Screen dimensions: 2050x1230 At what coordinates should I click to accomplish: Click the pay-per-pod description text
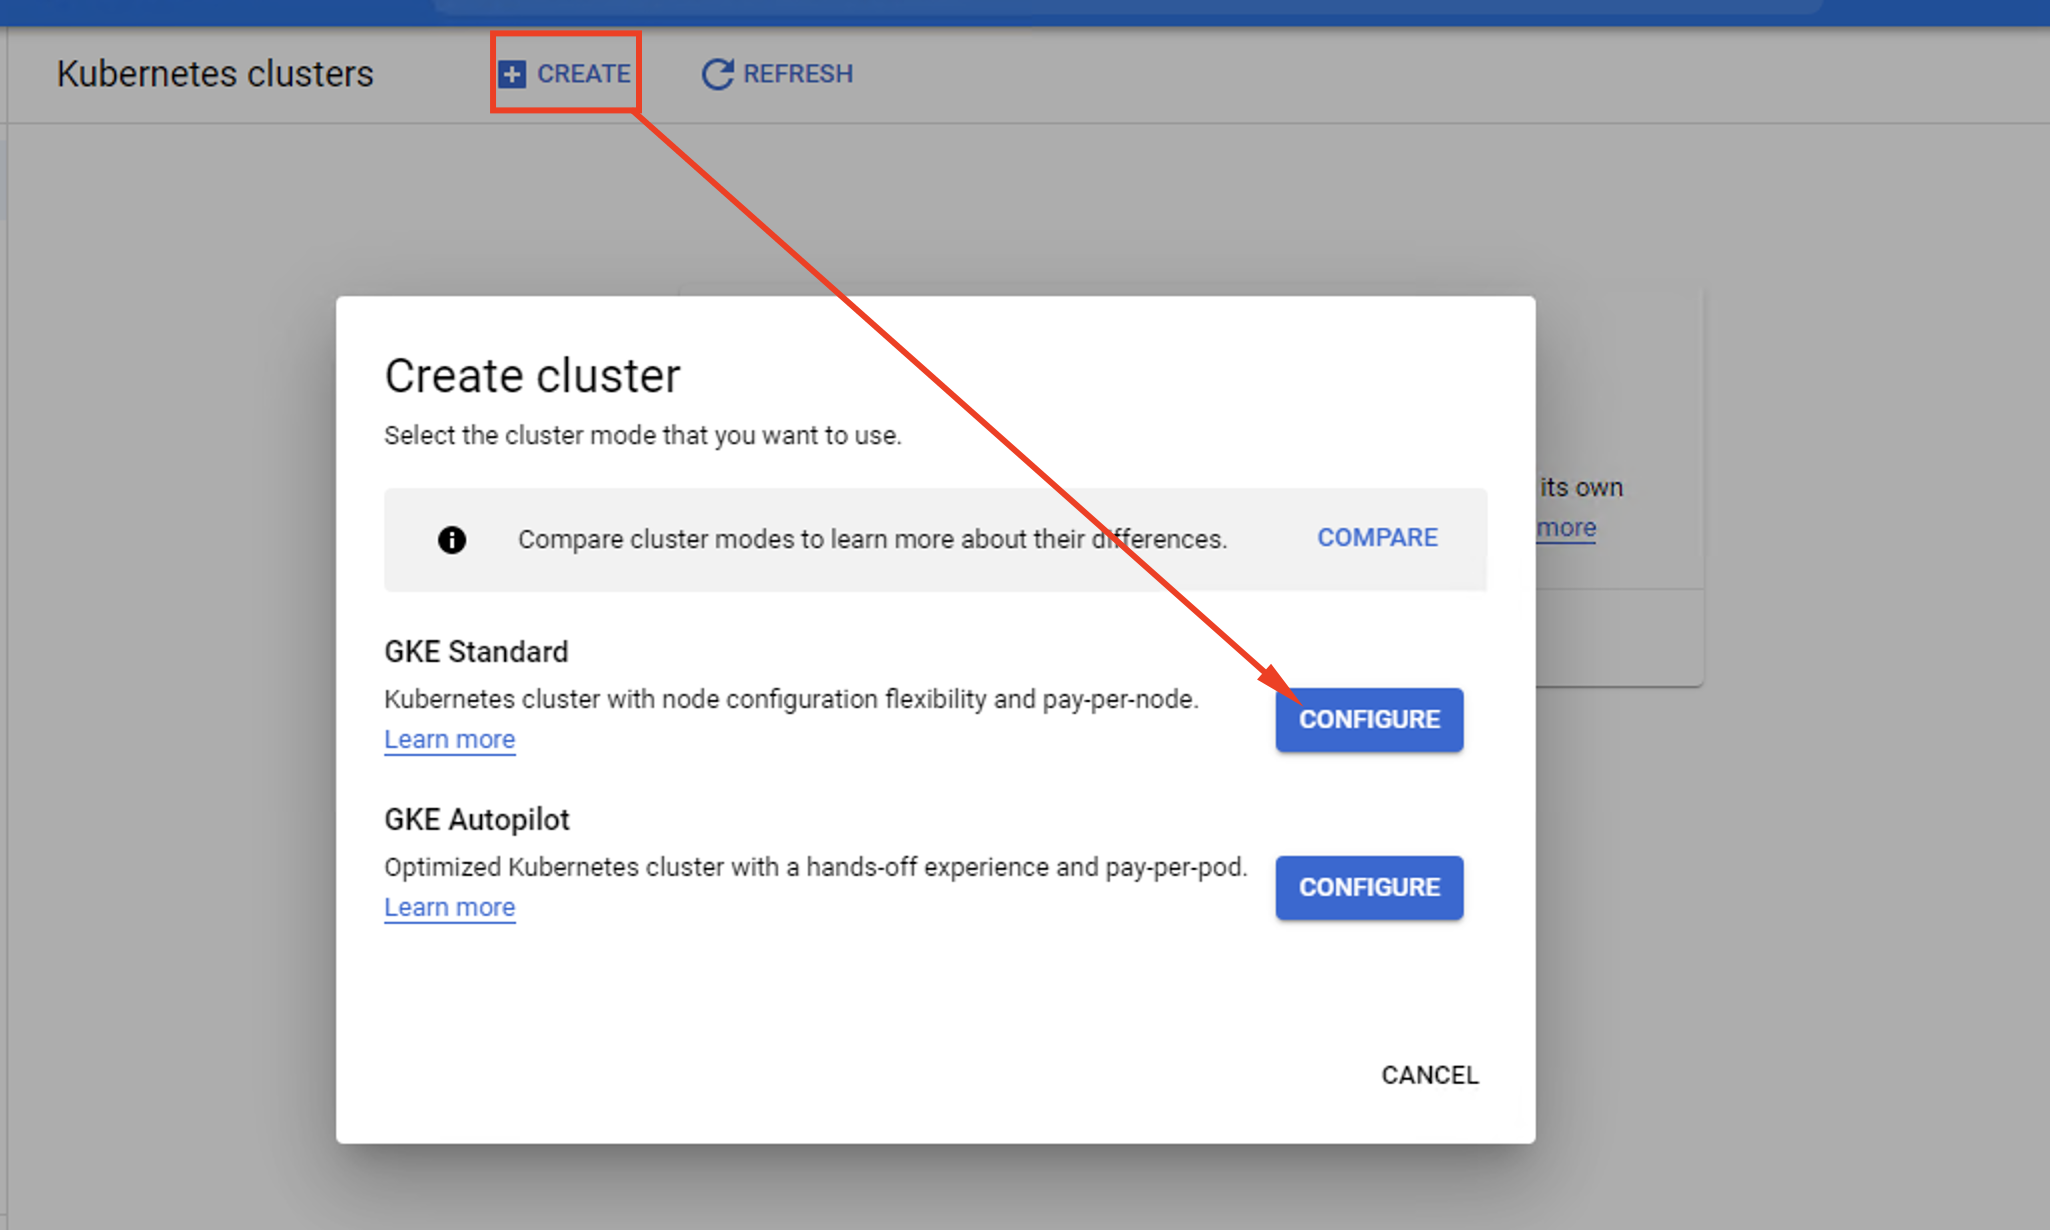pyautogui.click(x=816, y=867)
